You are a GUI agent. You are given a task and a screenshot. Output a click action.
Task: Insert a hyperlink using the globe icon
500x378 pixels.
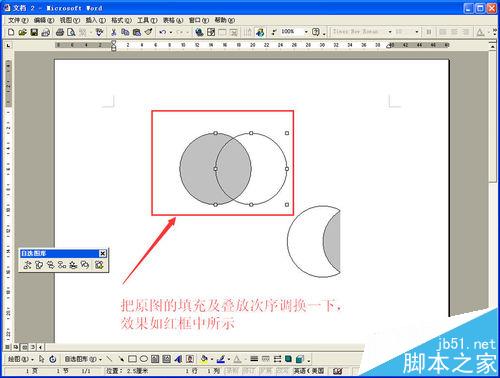coord(199,32)
